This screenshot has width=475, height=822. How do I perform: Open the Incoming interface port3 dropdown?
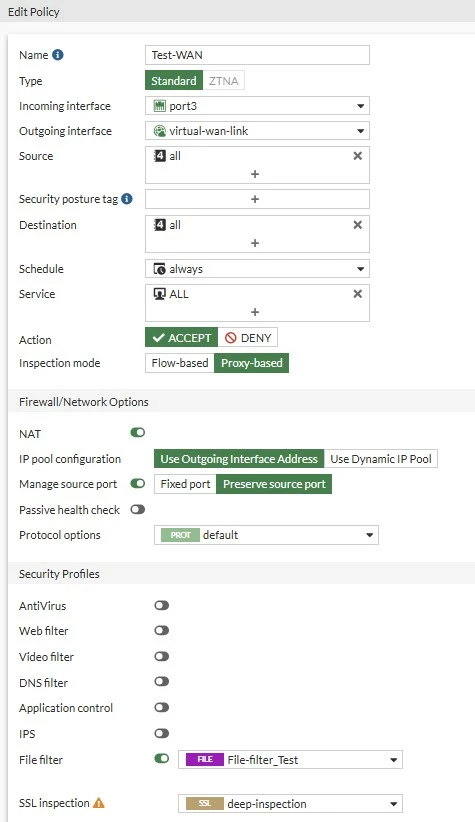click(x=257, y=106)
